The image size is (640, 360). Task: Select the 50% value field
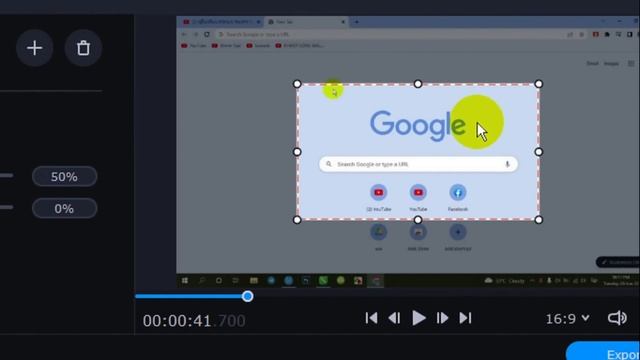64,177
